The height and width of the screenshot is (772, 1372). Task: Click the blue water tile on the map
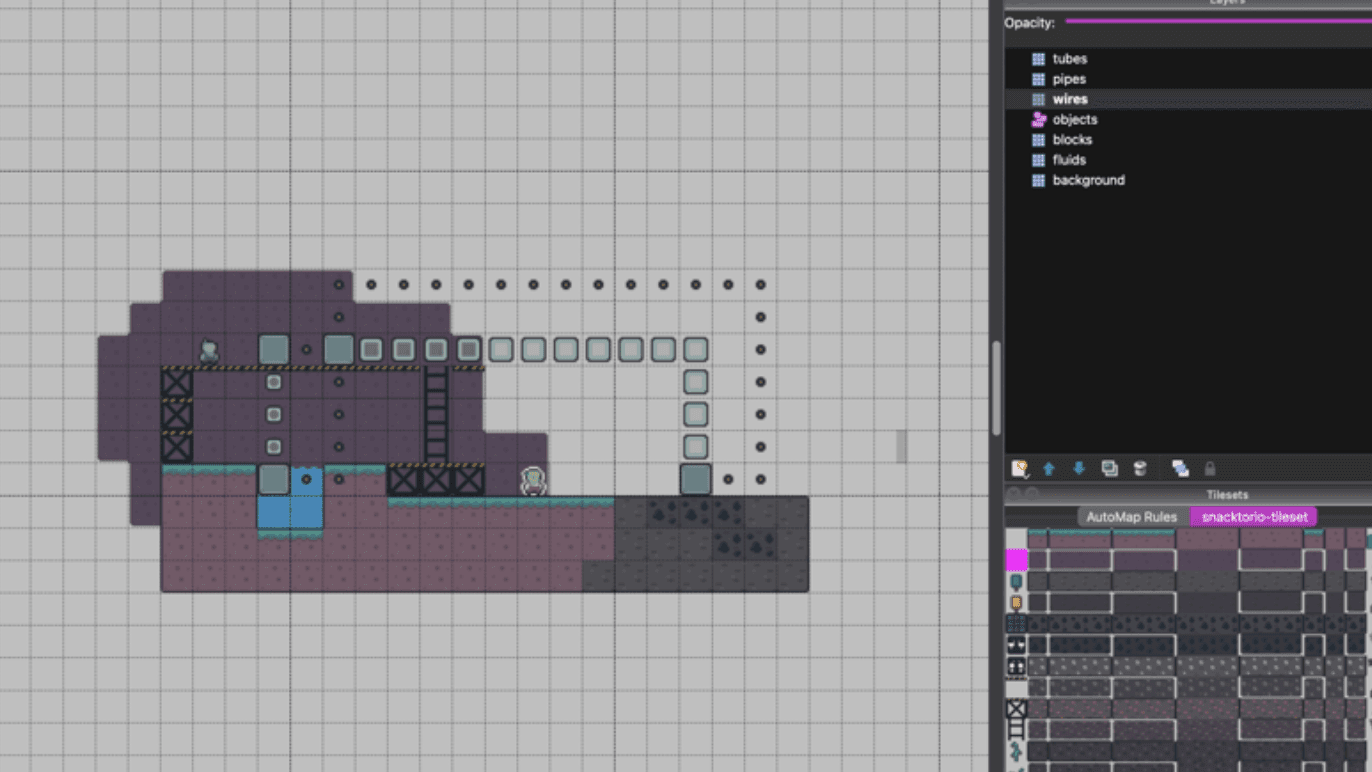(x=291, y=511)
